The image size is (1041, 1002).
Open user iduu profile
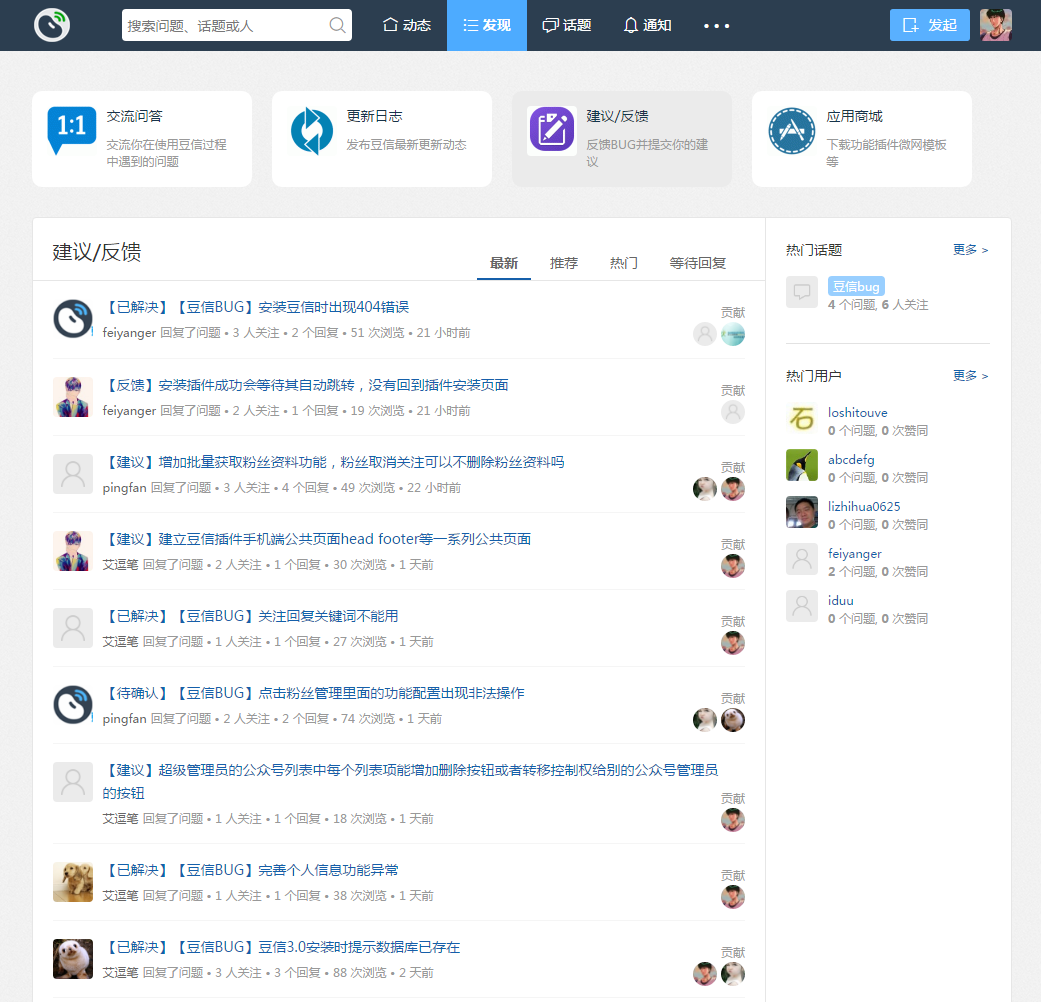point(841,601)
